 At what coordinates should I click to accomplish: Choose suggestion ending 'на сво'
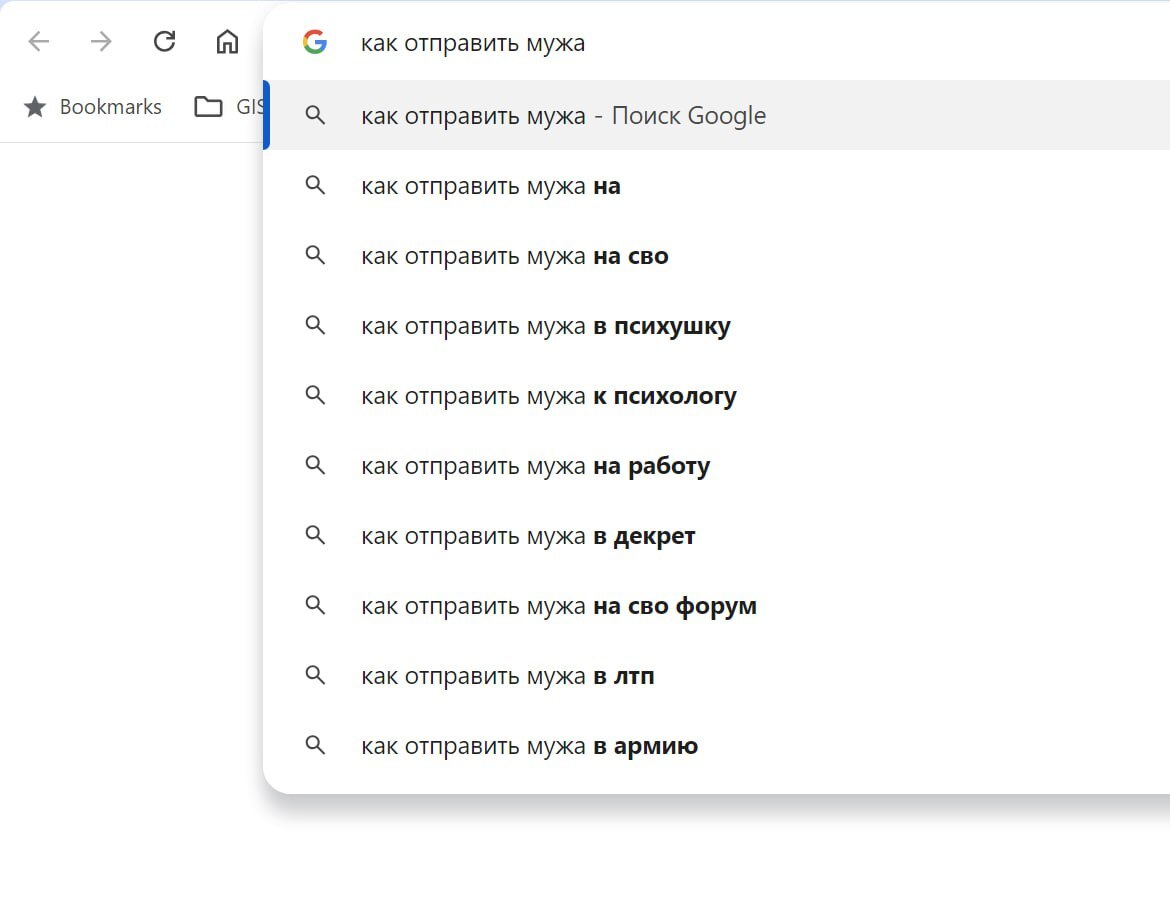tap(515, 256)
